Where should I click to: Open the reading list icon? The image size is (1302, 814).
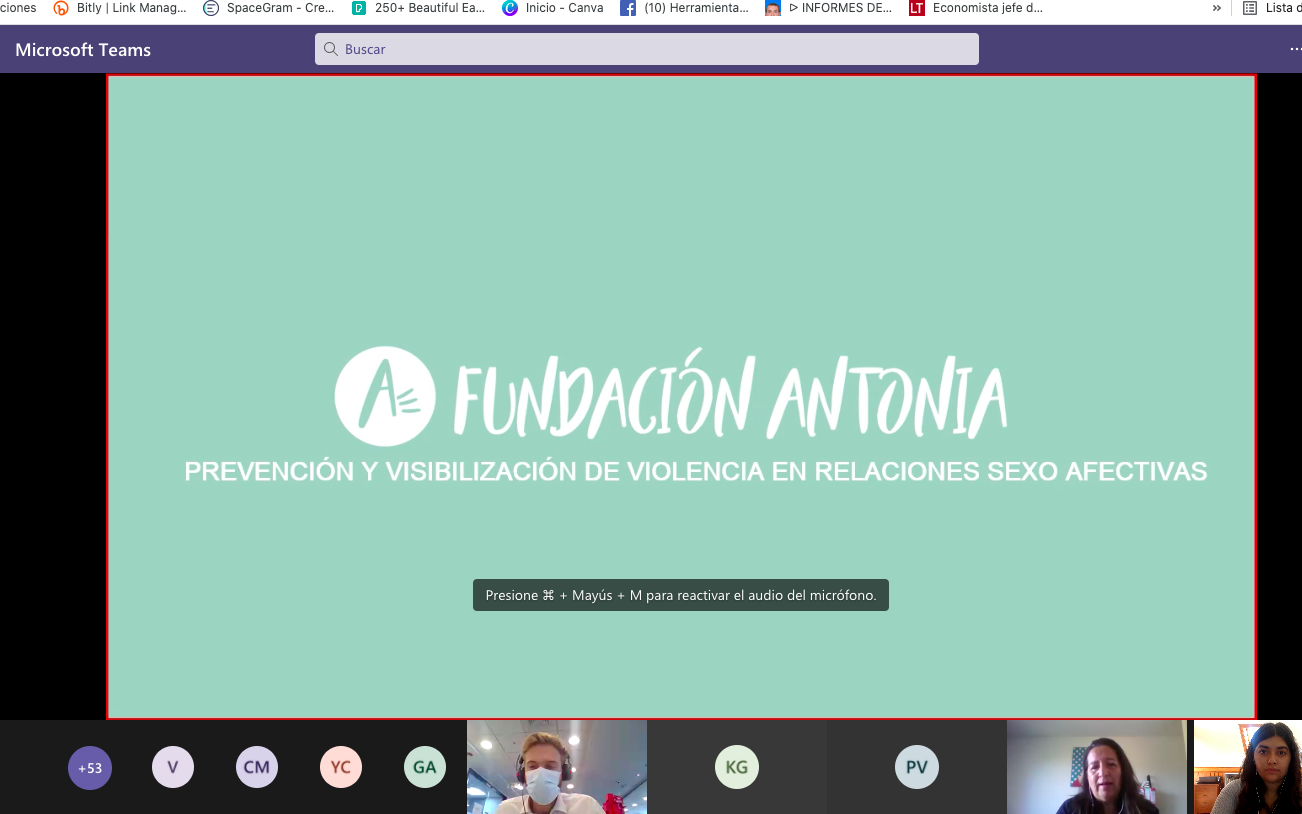tap(1249, 8)
